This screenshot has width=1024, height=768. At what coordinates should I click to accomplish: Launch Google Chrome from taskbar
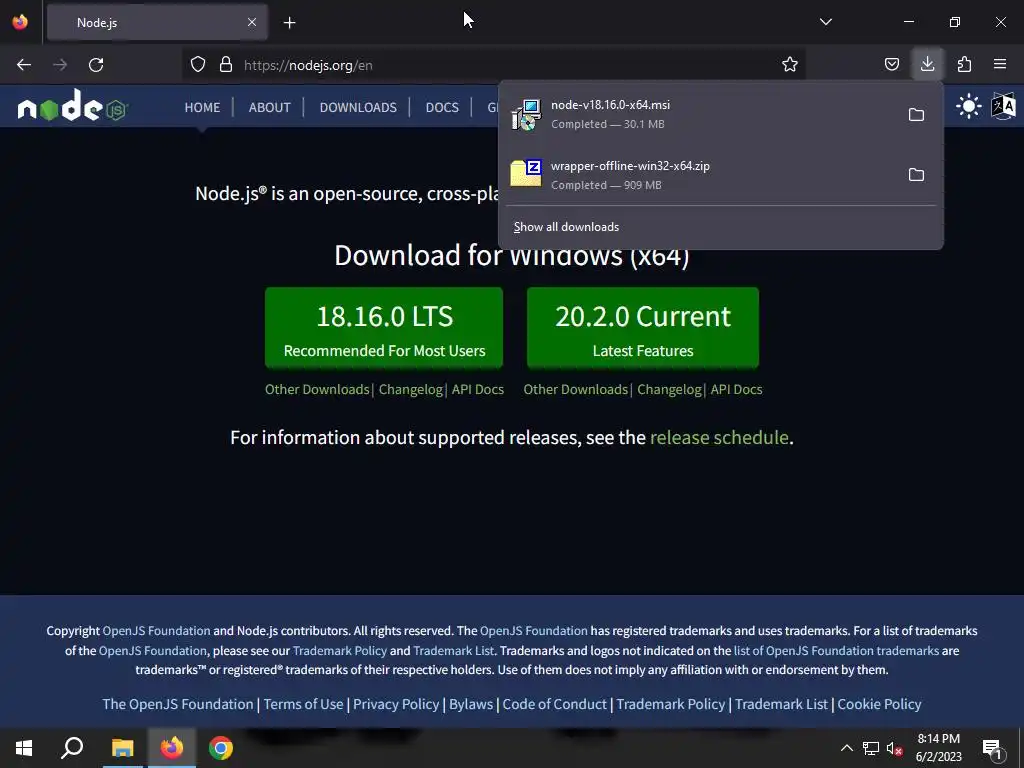[221, 748]
